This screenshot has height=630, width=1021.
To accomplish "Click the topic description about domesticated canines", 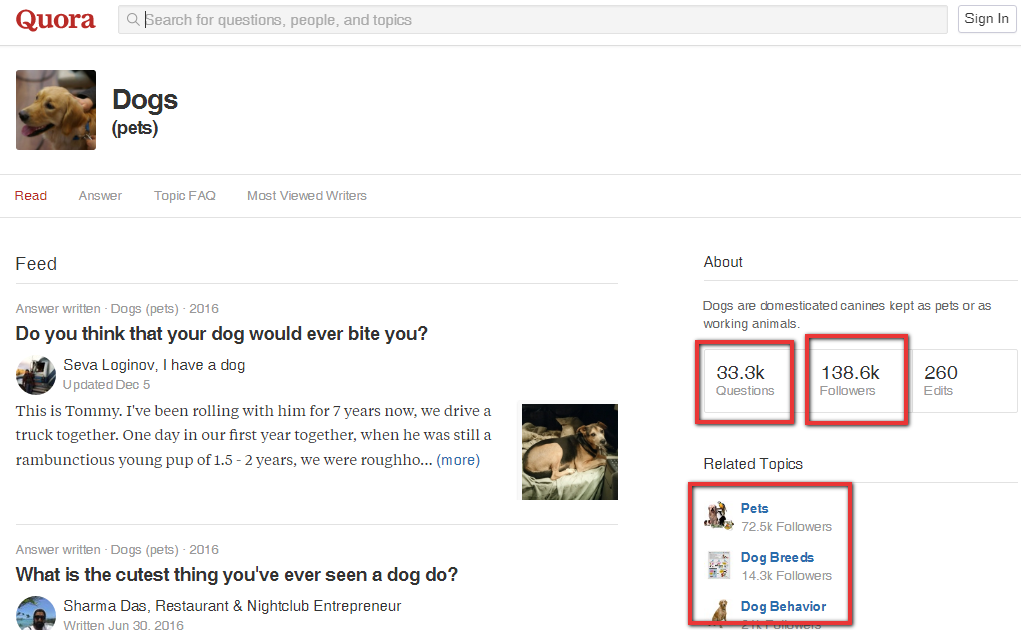I will (x=846, y=314).
